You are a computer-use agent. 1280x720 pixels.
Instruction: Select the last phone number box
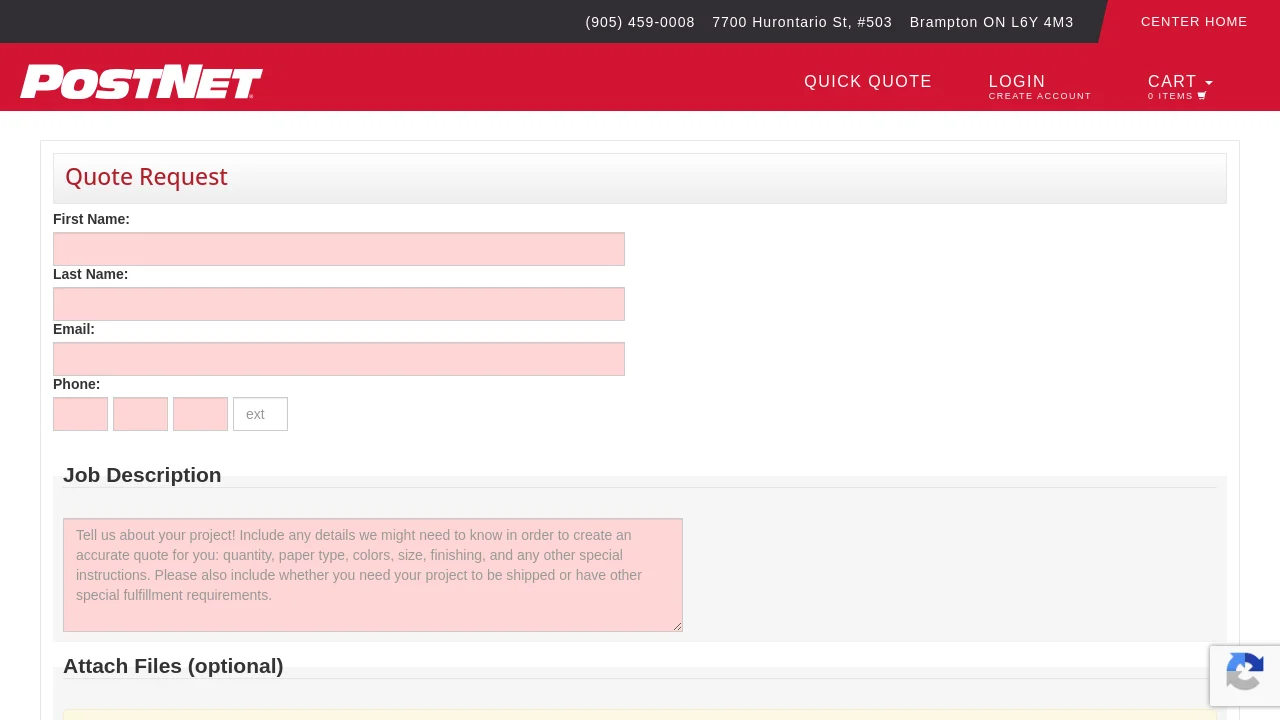200,414
